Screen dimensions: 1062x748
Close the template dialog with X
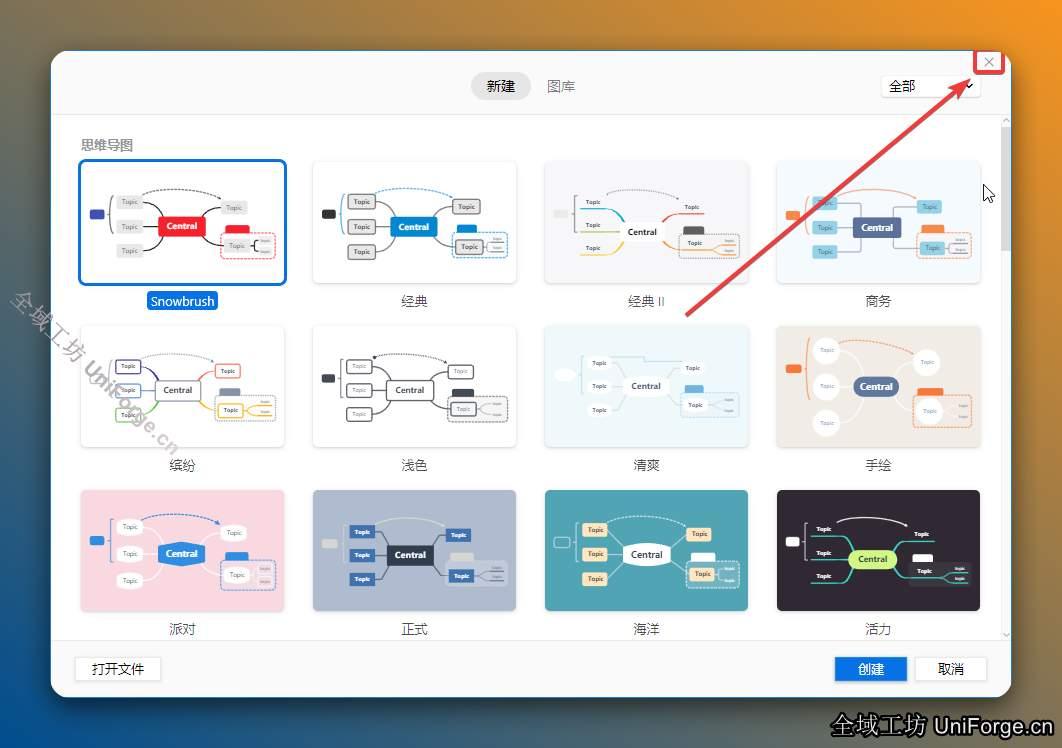(989, 62)
